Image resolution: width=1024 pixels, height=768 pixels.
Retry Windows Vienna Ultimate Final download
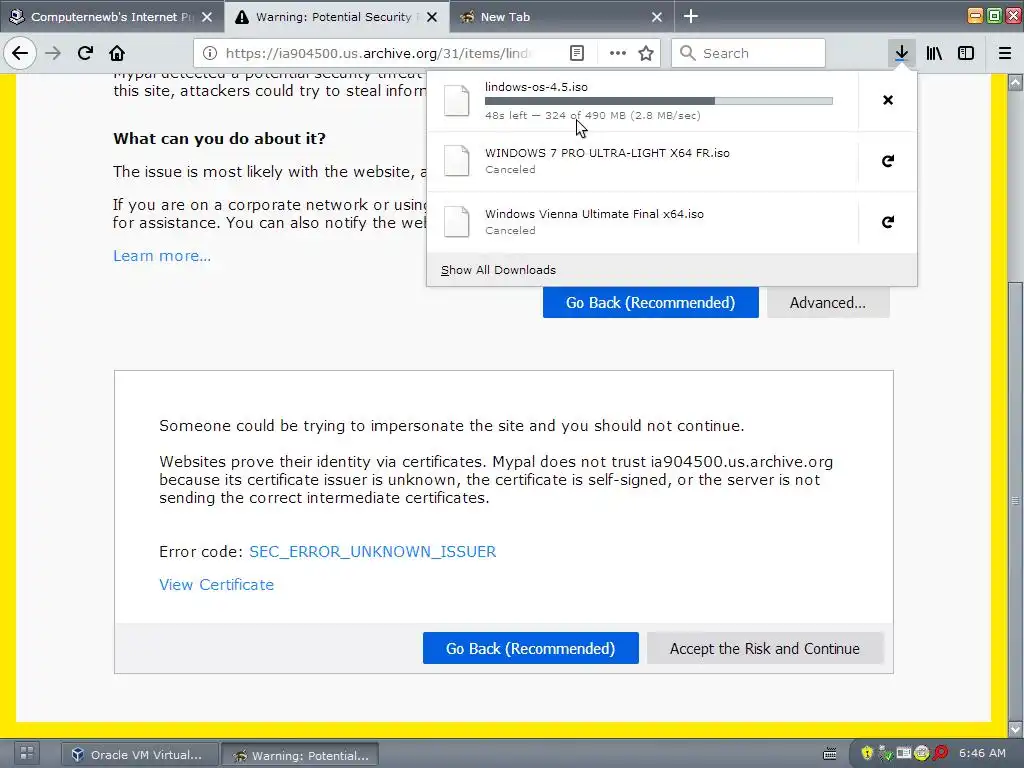coord(888,222)
